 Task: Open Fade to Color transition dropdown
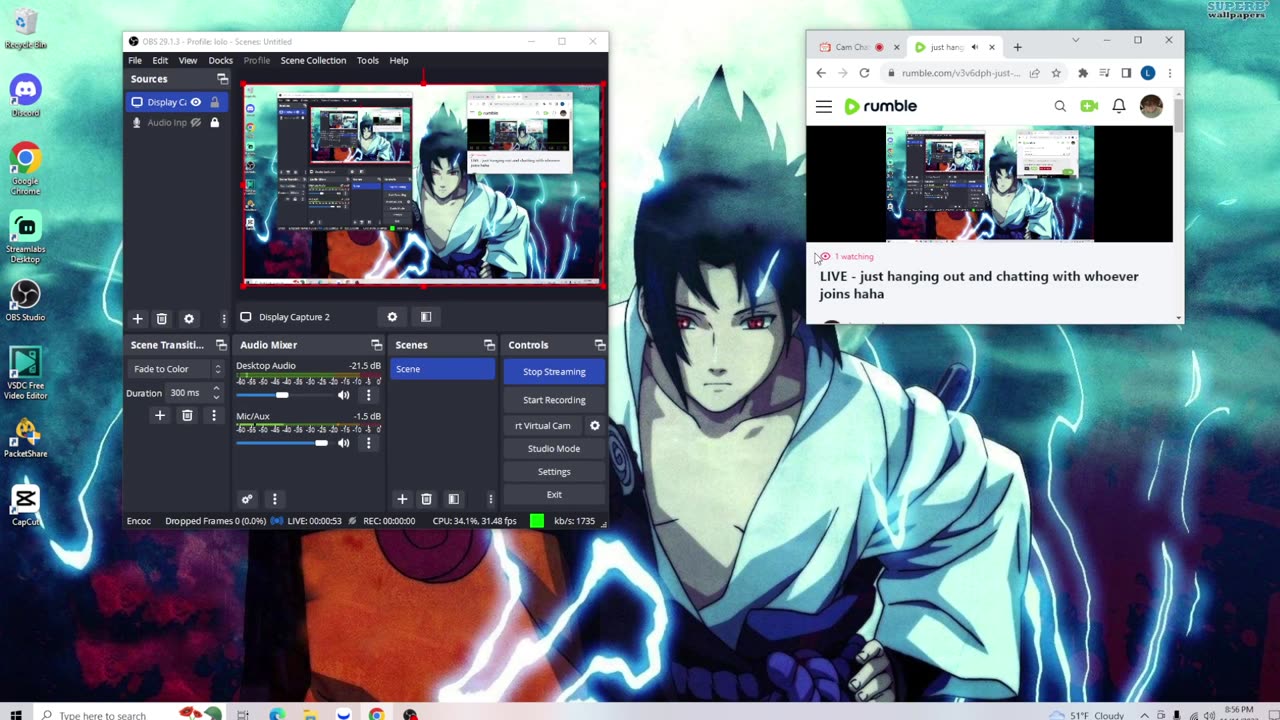pyautogui.click(x=177, y=369)
